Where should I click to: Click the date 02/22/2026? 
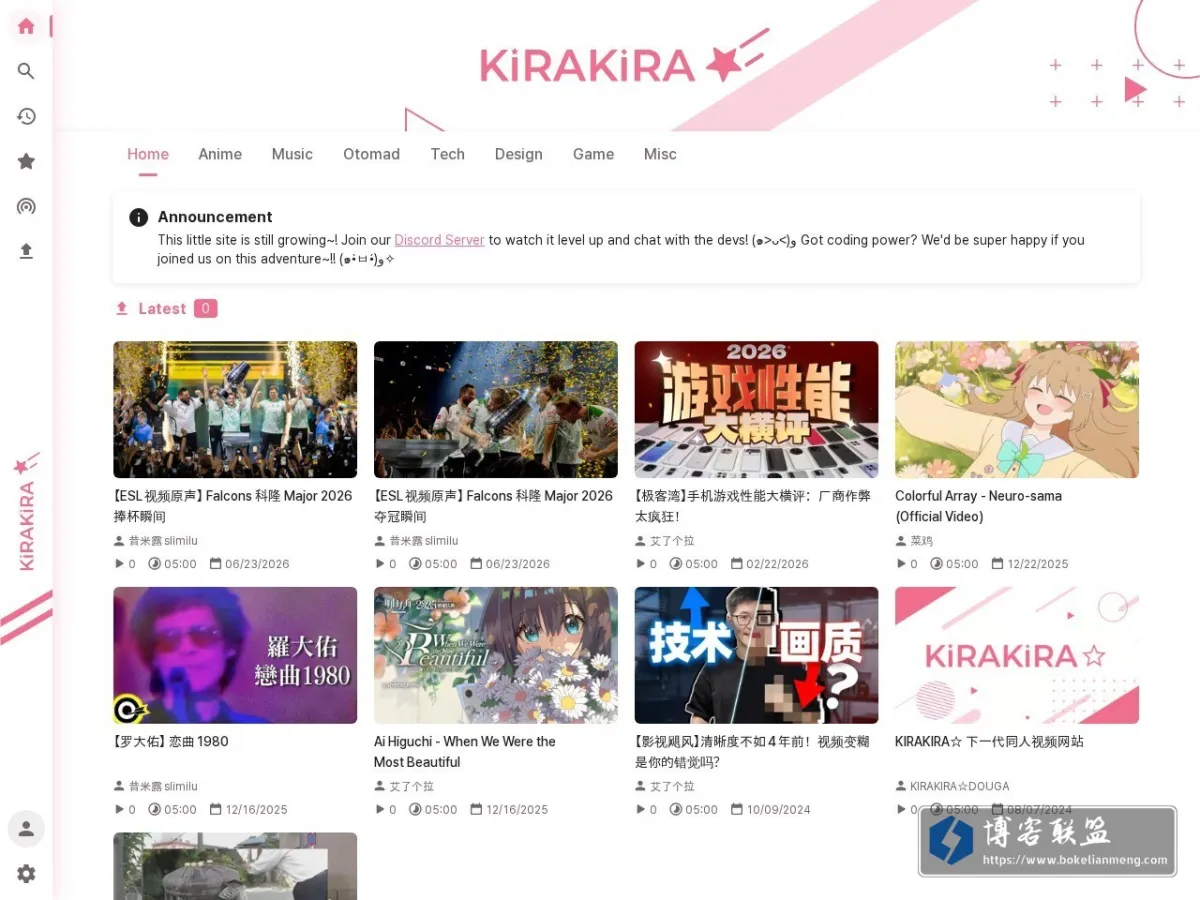[777, 564]
